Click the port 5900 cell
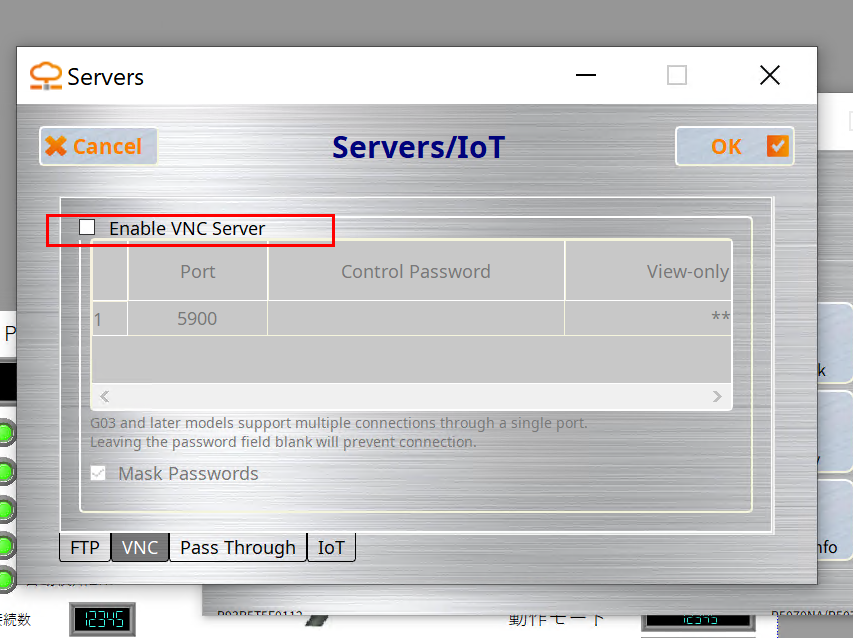This screenshot has height=638, width=853. [197, 319]
